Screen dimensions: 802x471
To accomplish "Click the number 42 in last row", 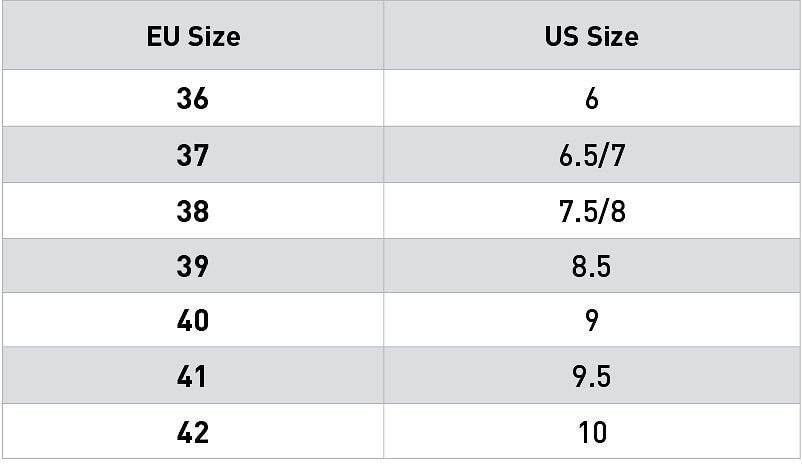I will coord(192,432).
